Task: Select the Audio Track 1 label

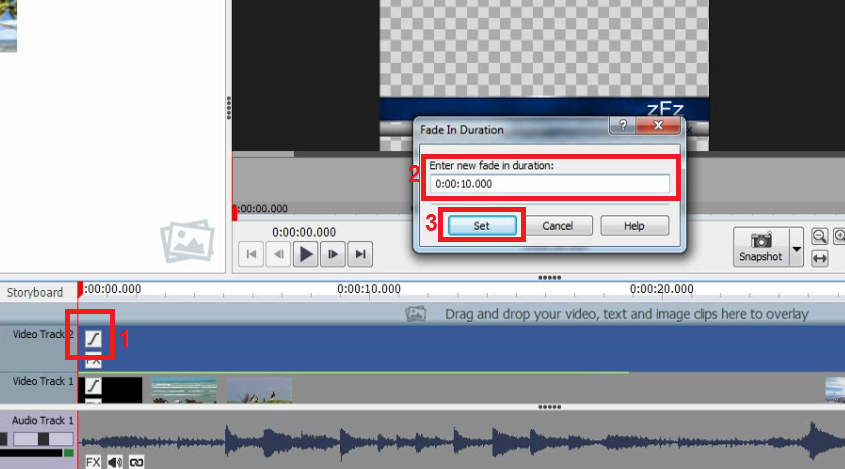Action: pos(43,420)
